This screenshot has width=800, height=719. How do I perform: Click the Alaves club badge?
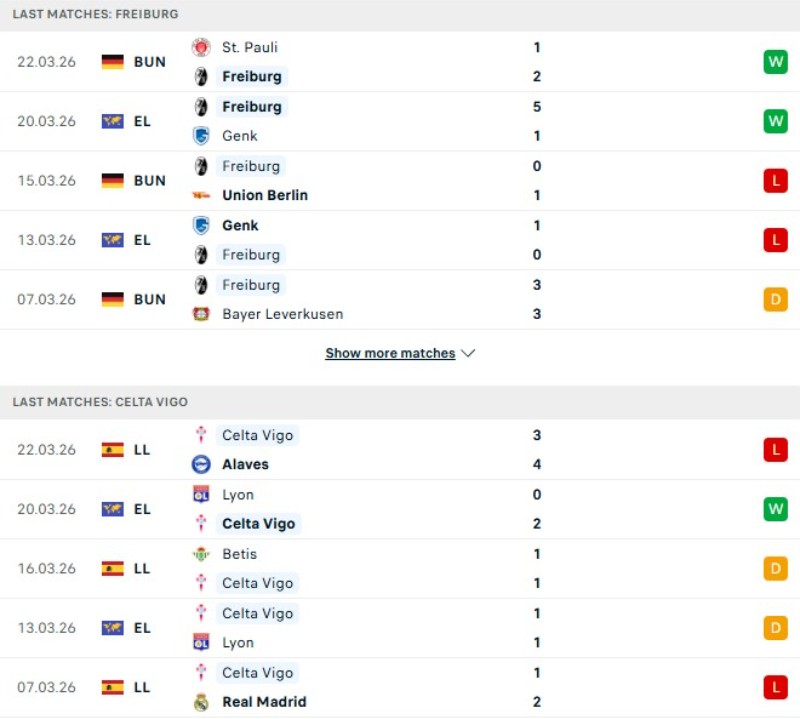201,464
